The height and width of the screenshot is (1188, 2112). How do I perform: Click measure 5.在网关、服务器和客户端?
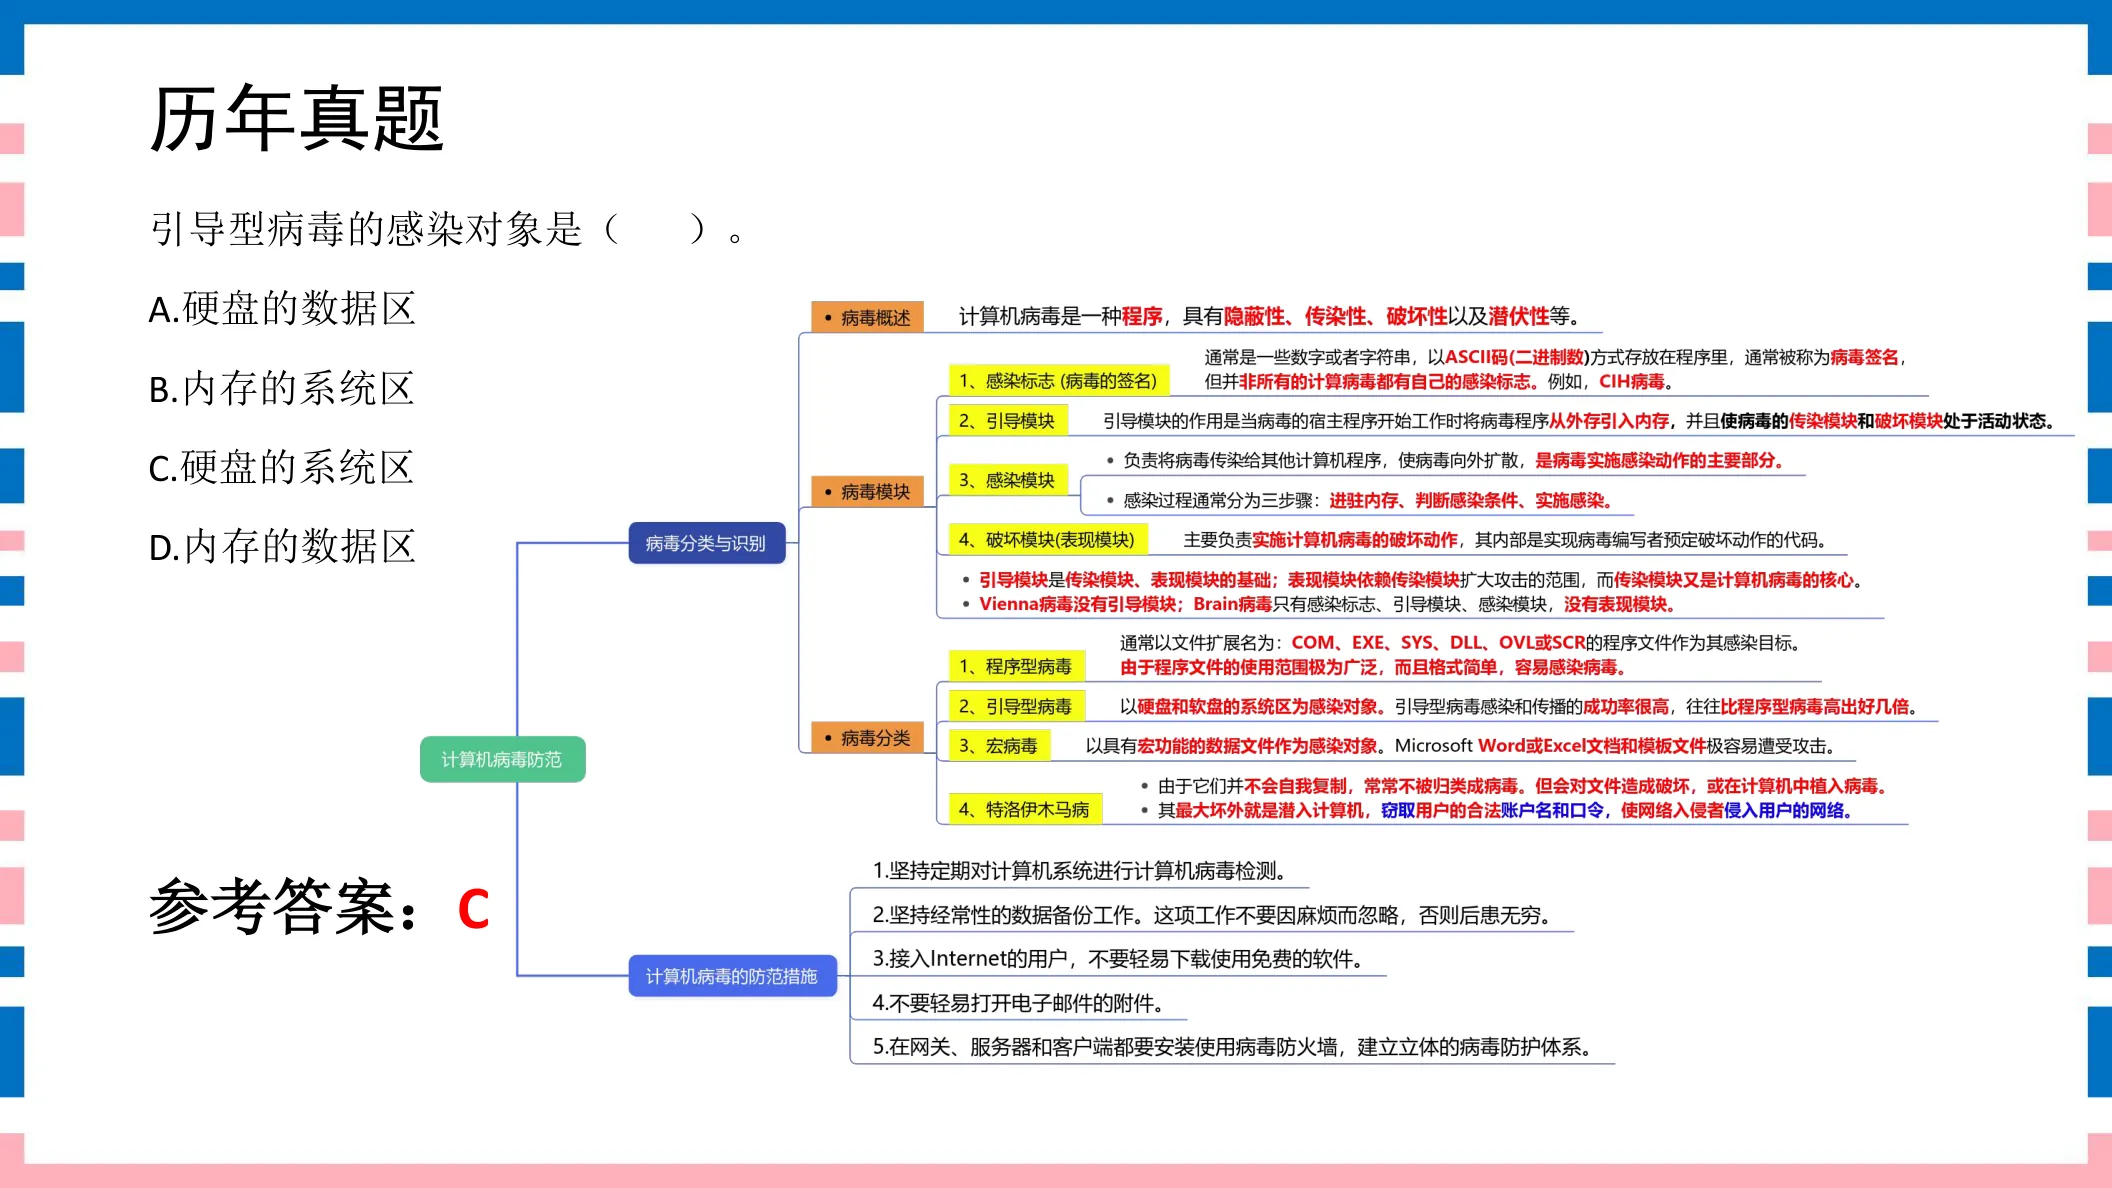[1233, 1047]
